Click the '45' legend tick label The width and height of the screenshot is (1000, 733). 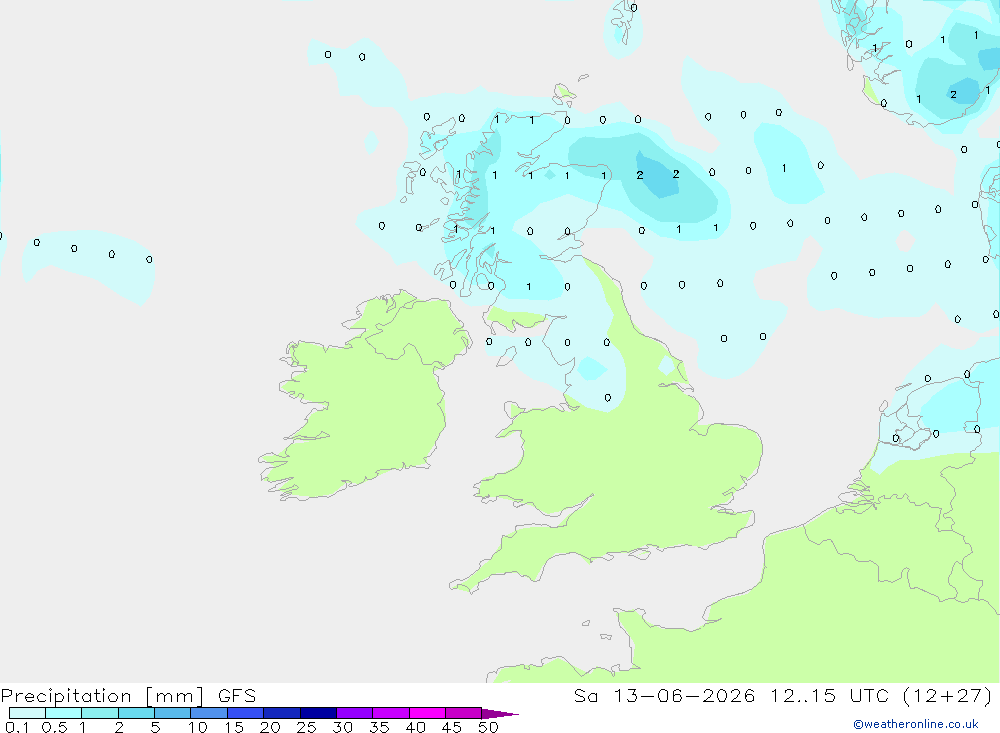pyautogui.click(x=452, y=727)
